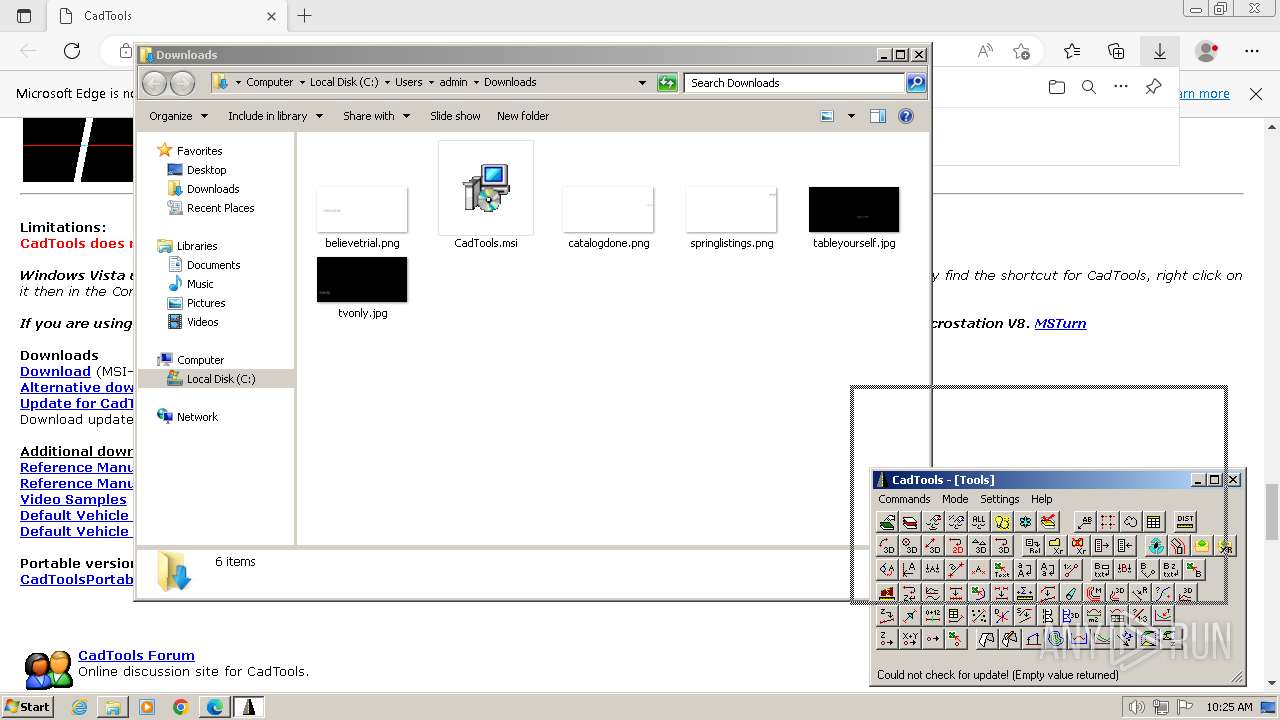Click the green refresh button in Explorer
1280x720 pixels.
point(667,83)
